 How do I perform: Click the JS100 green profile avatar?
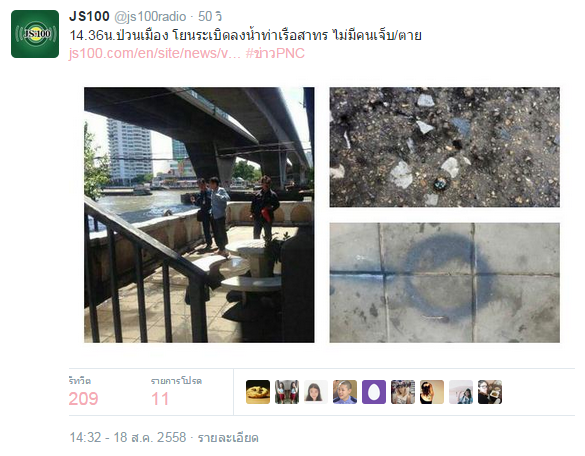[35, 34]
